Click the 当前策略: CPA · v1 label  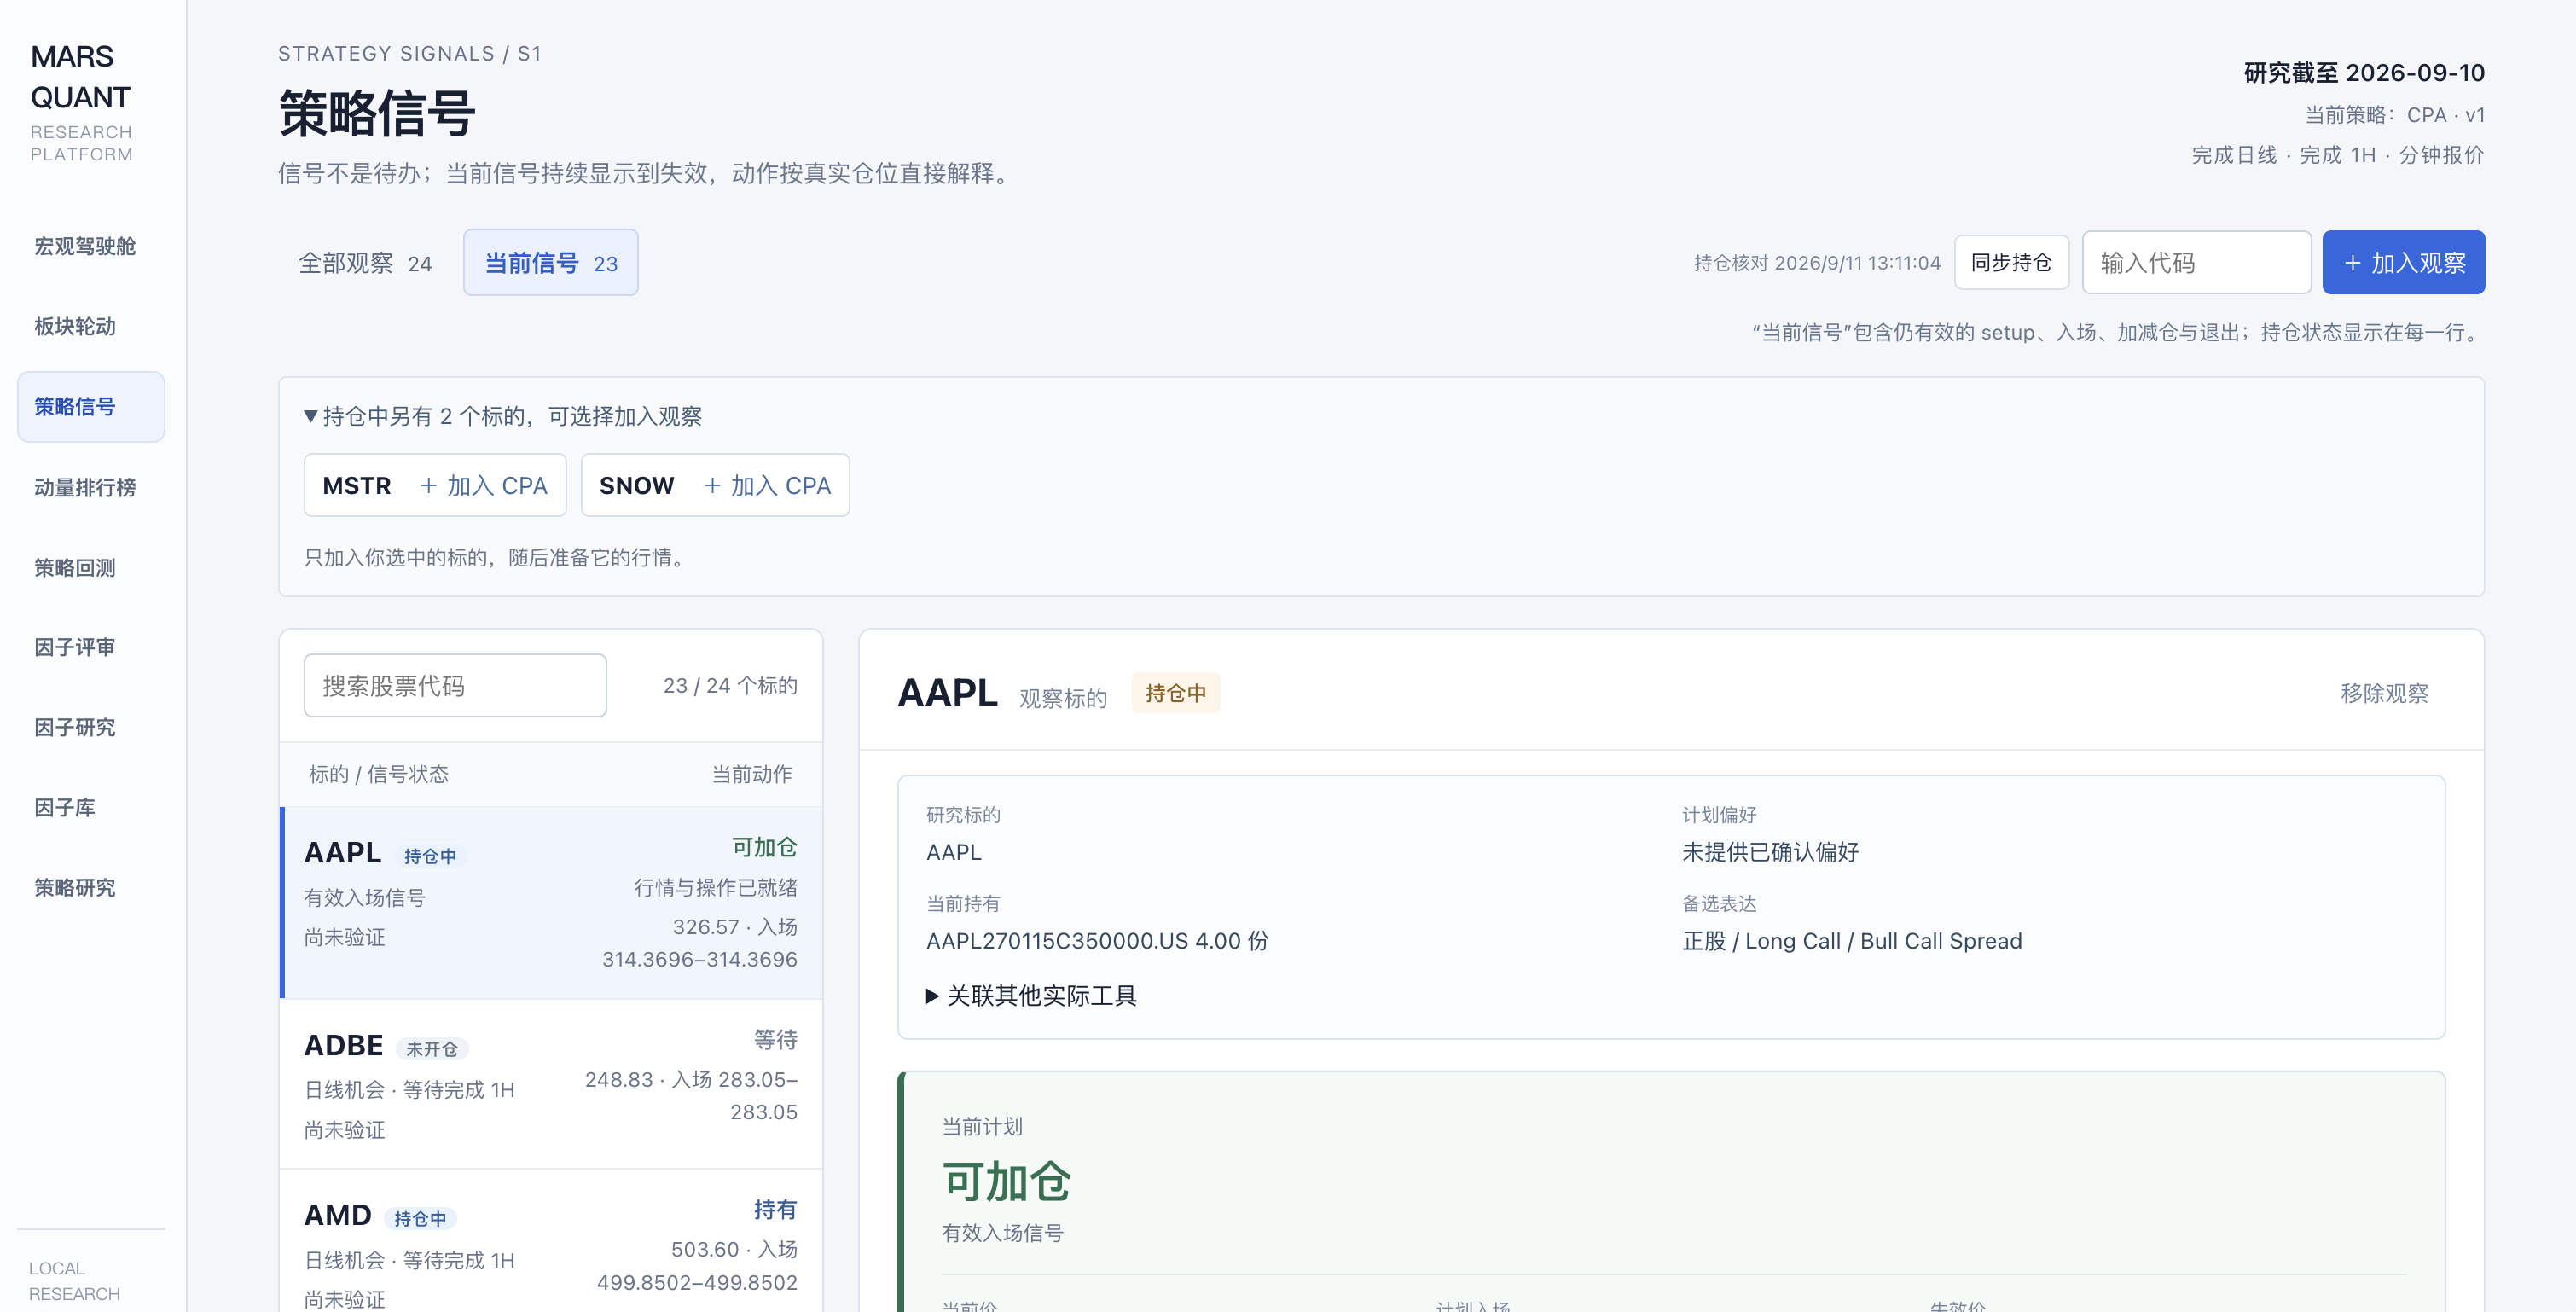coord(2395,115)
